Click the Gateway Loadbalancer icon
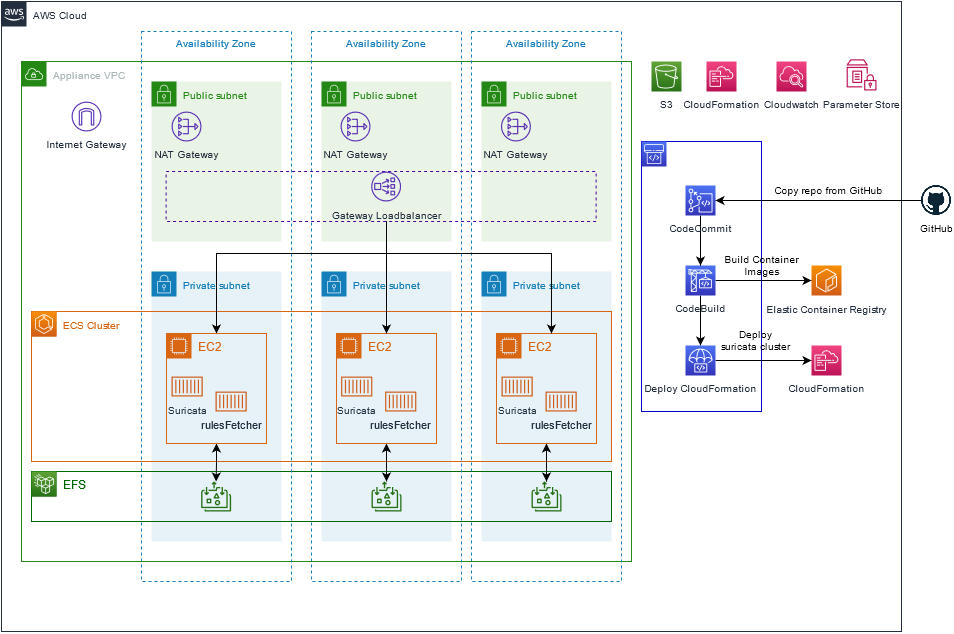Image resolution: width=954 pixels, height=634 pixels. [x=386, y=187]
